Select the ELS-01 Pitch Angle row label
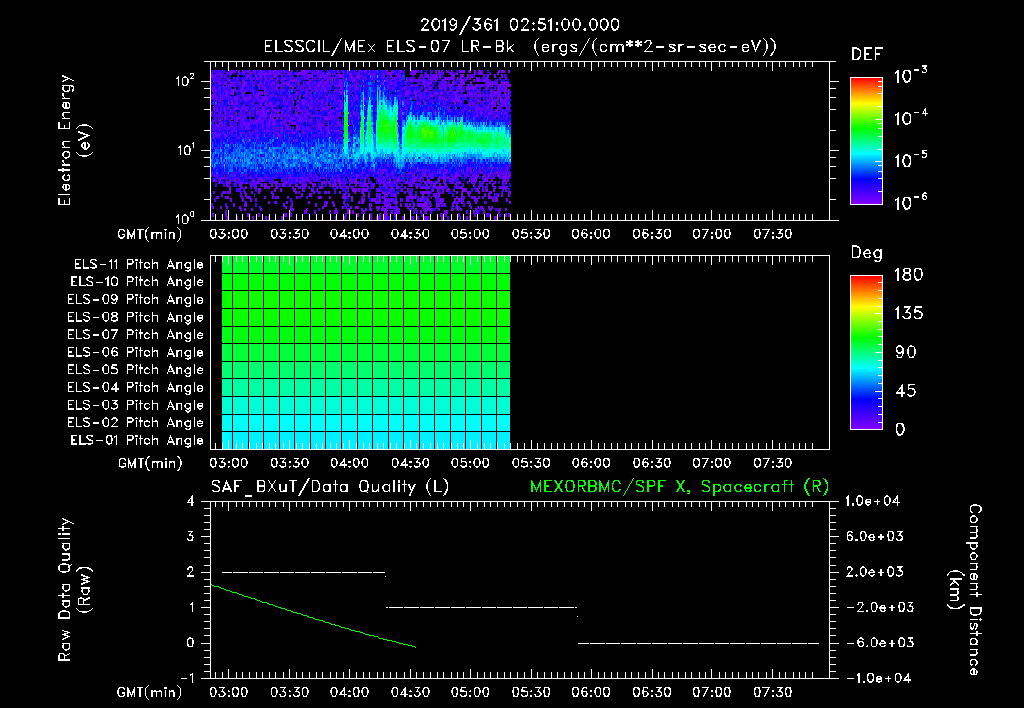Viewport: 1024px width, 708px height. click(137, 440)
